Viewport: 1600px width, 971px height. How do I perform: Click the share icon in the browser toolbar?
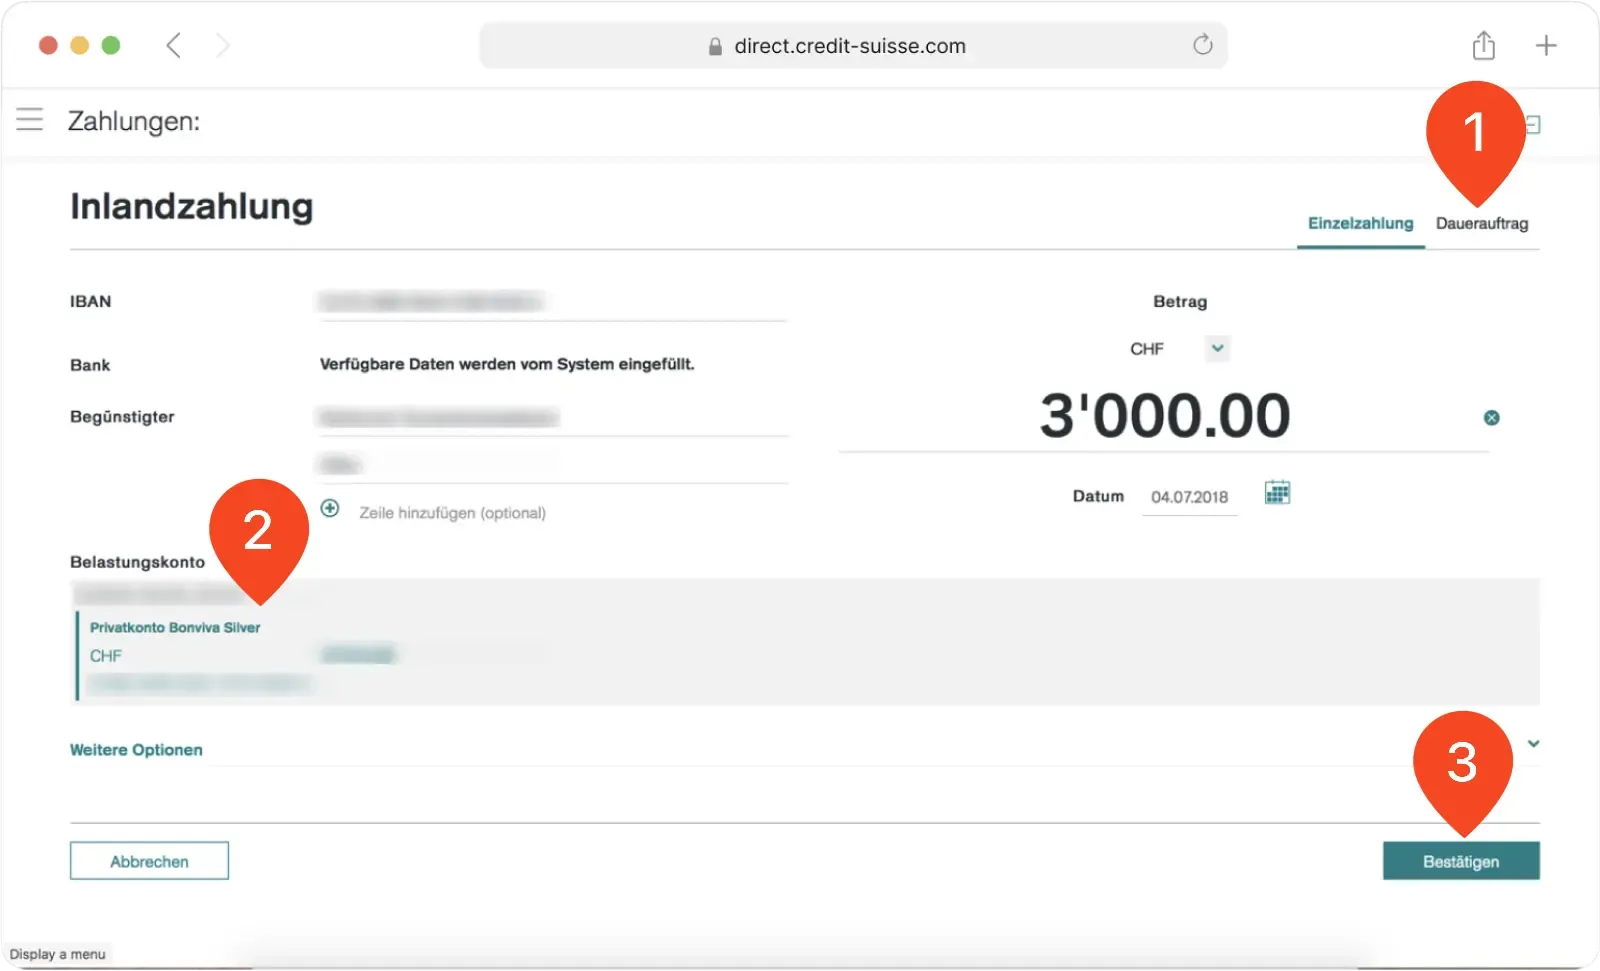click(x=1483, y=45)
